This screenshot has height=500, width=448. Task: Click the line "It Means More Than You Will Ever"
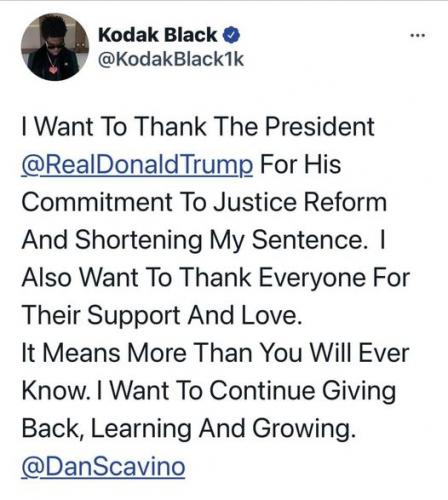pos(215,353)
